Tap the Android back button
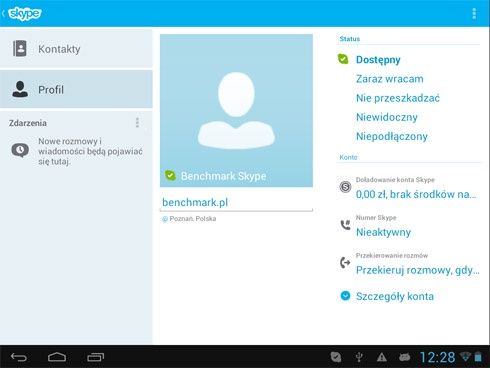The height and width of the screenshot is (368, 490). click(x=19, y=357)
